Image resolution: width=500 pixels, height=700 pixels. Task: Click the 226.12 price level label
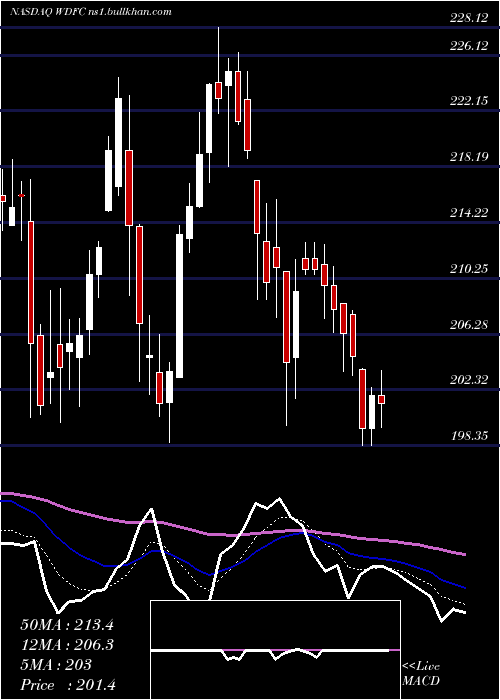point(467,46)
